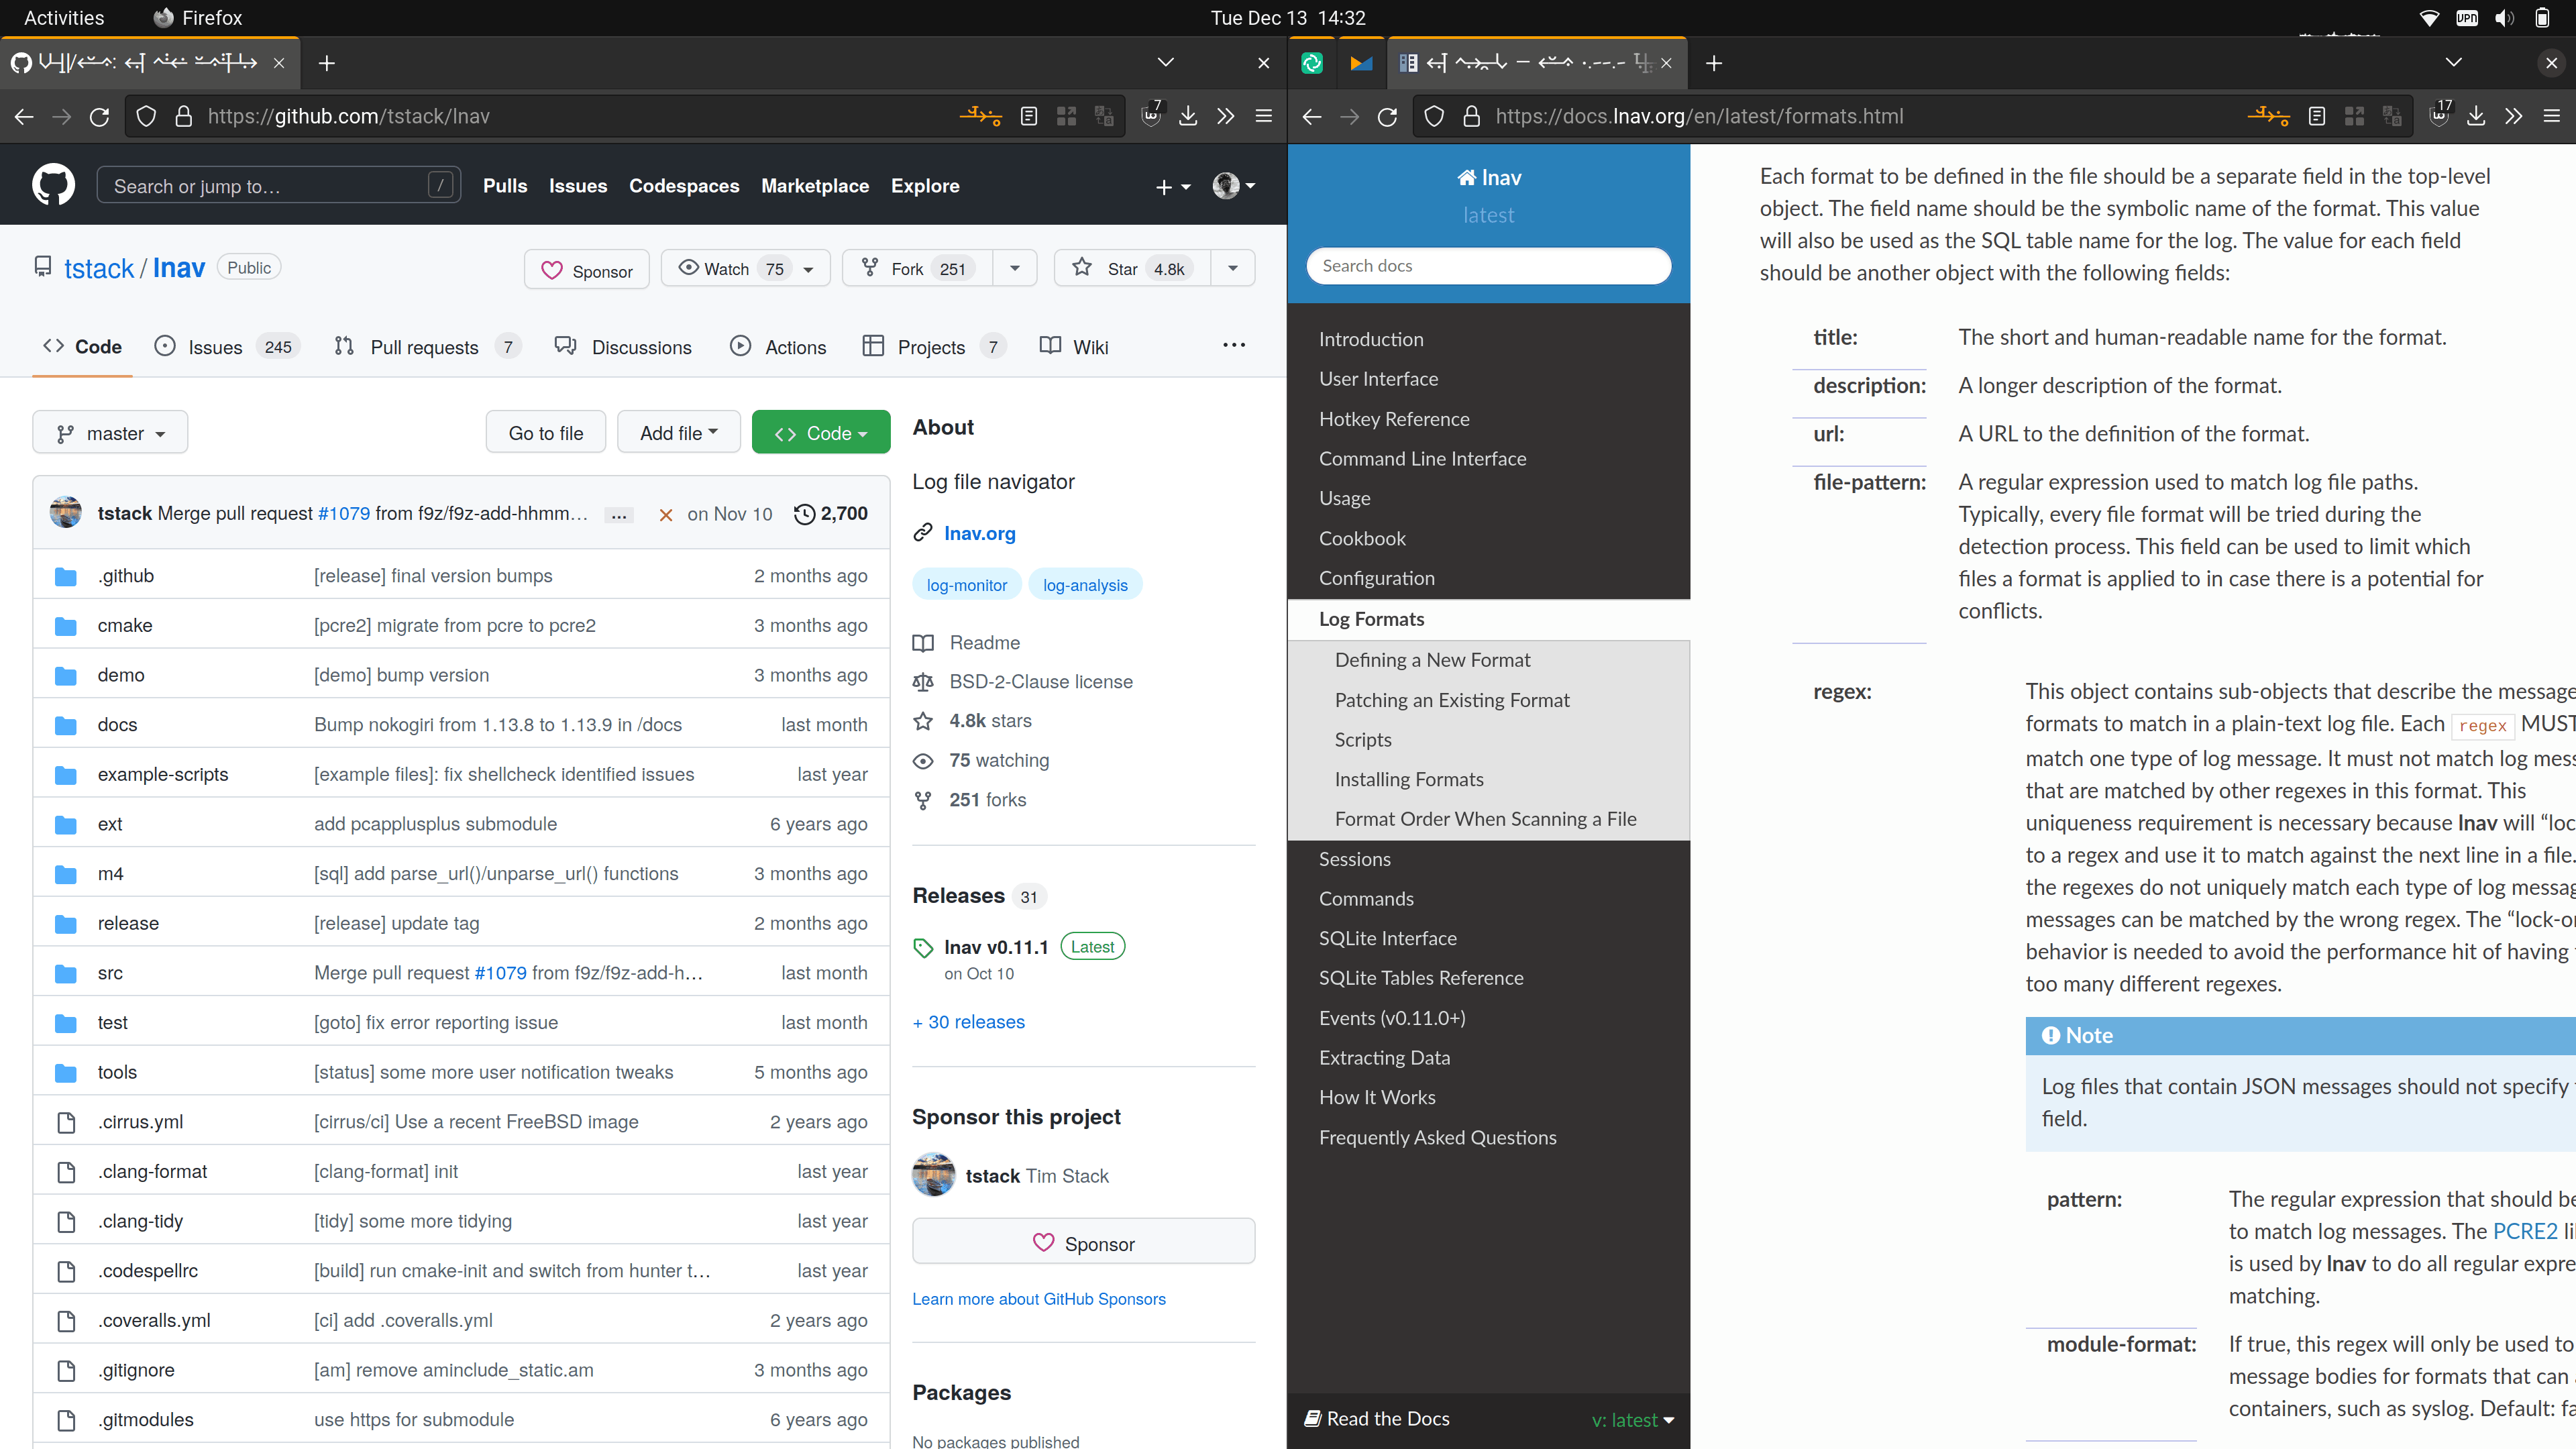Click the tracking protection shield by the github.com address
This screenshot has height=1449, width=2576.
tap(146, 116)
